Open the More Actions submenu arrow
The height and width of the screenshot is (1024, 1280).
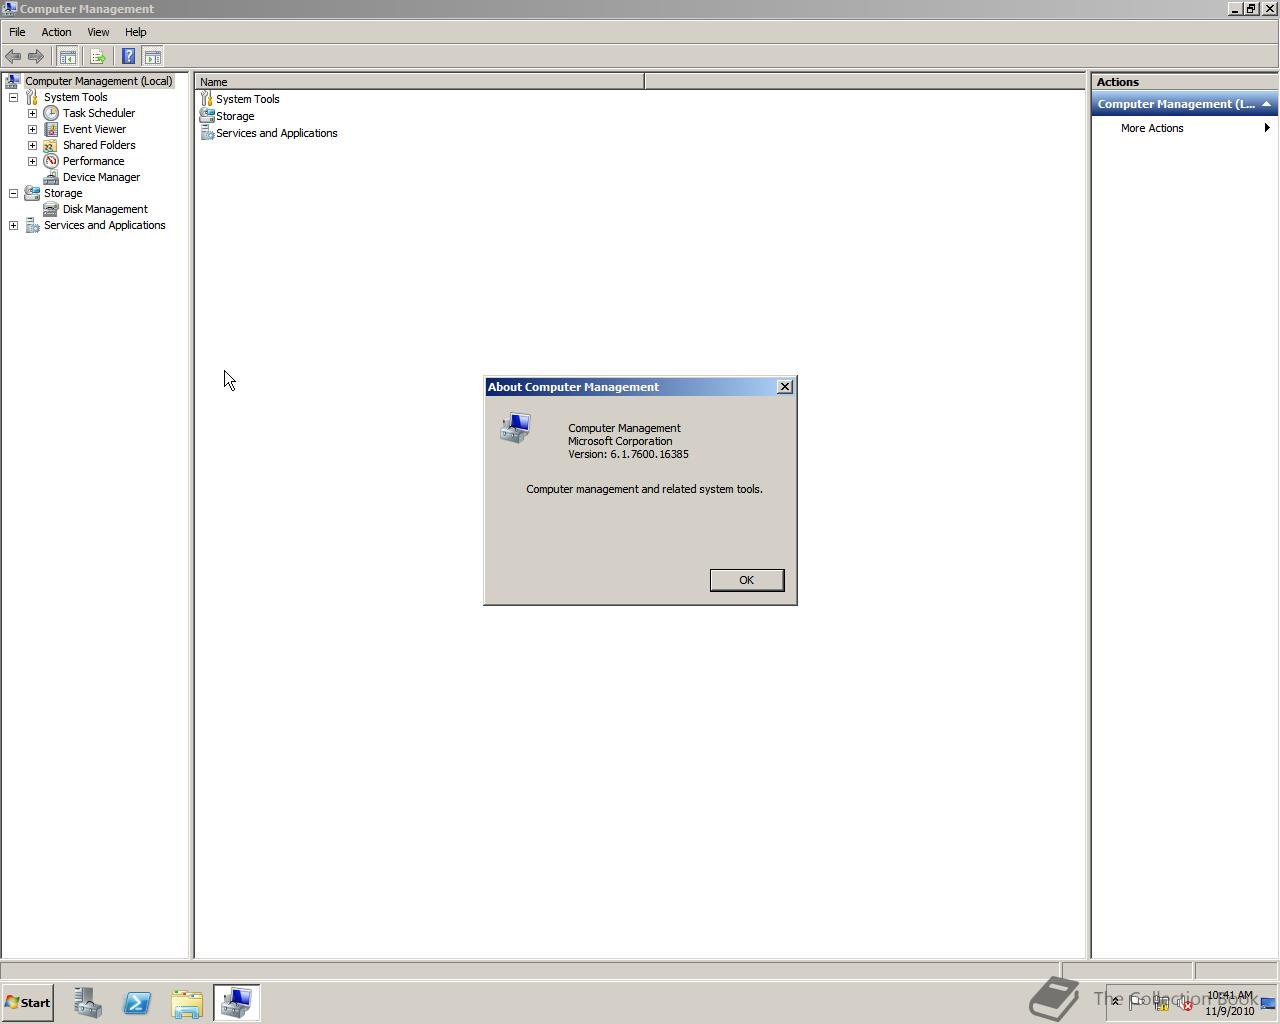[1267, 128]
